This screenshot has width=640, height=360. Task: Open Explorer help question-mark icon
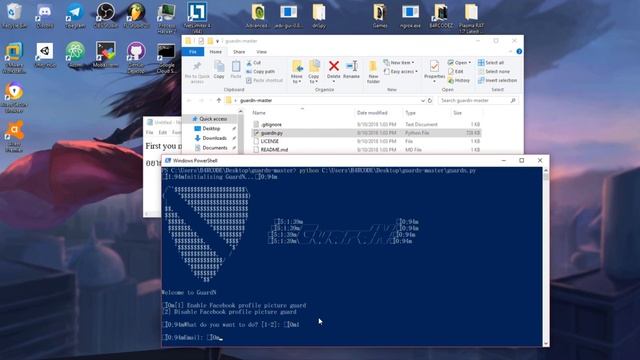pos(519,51)
